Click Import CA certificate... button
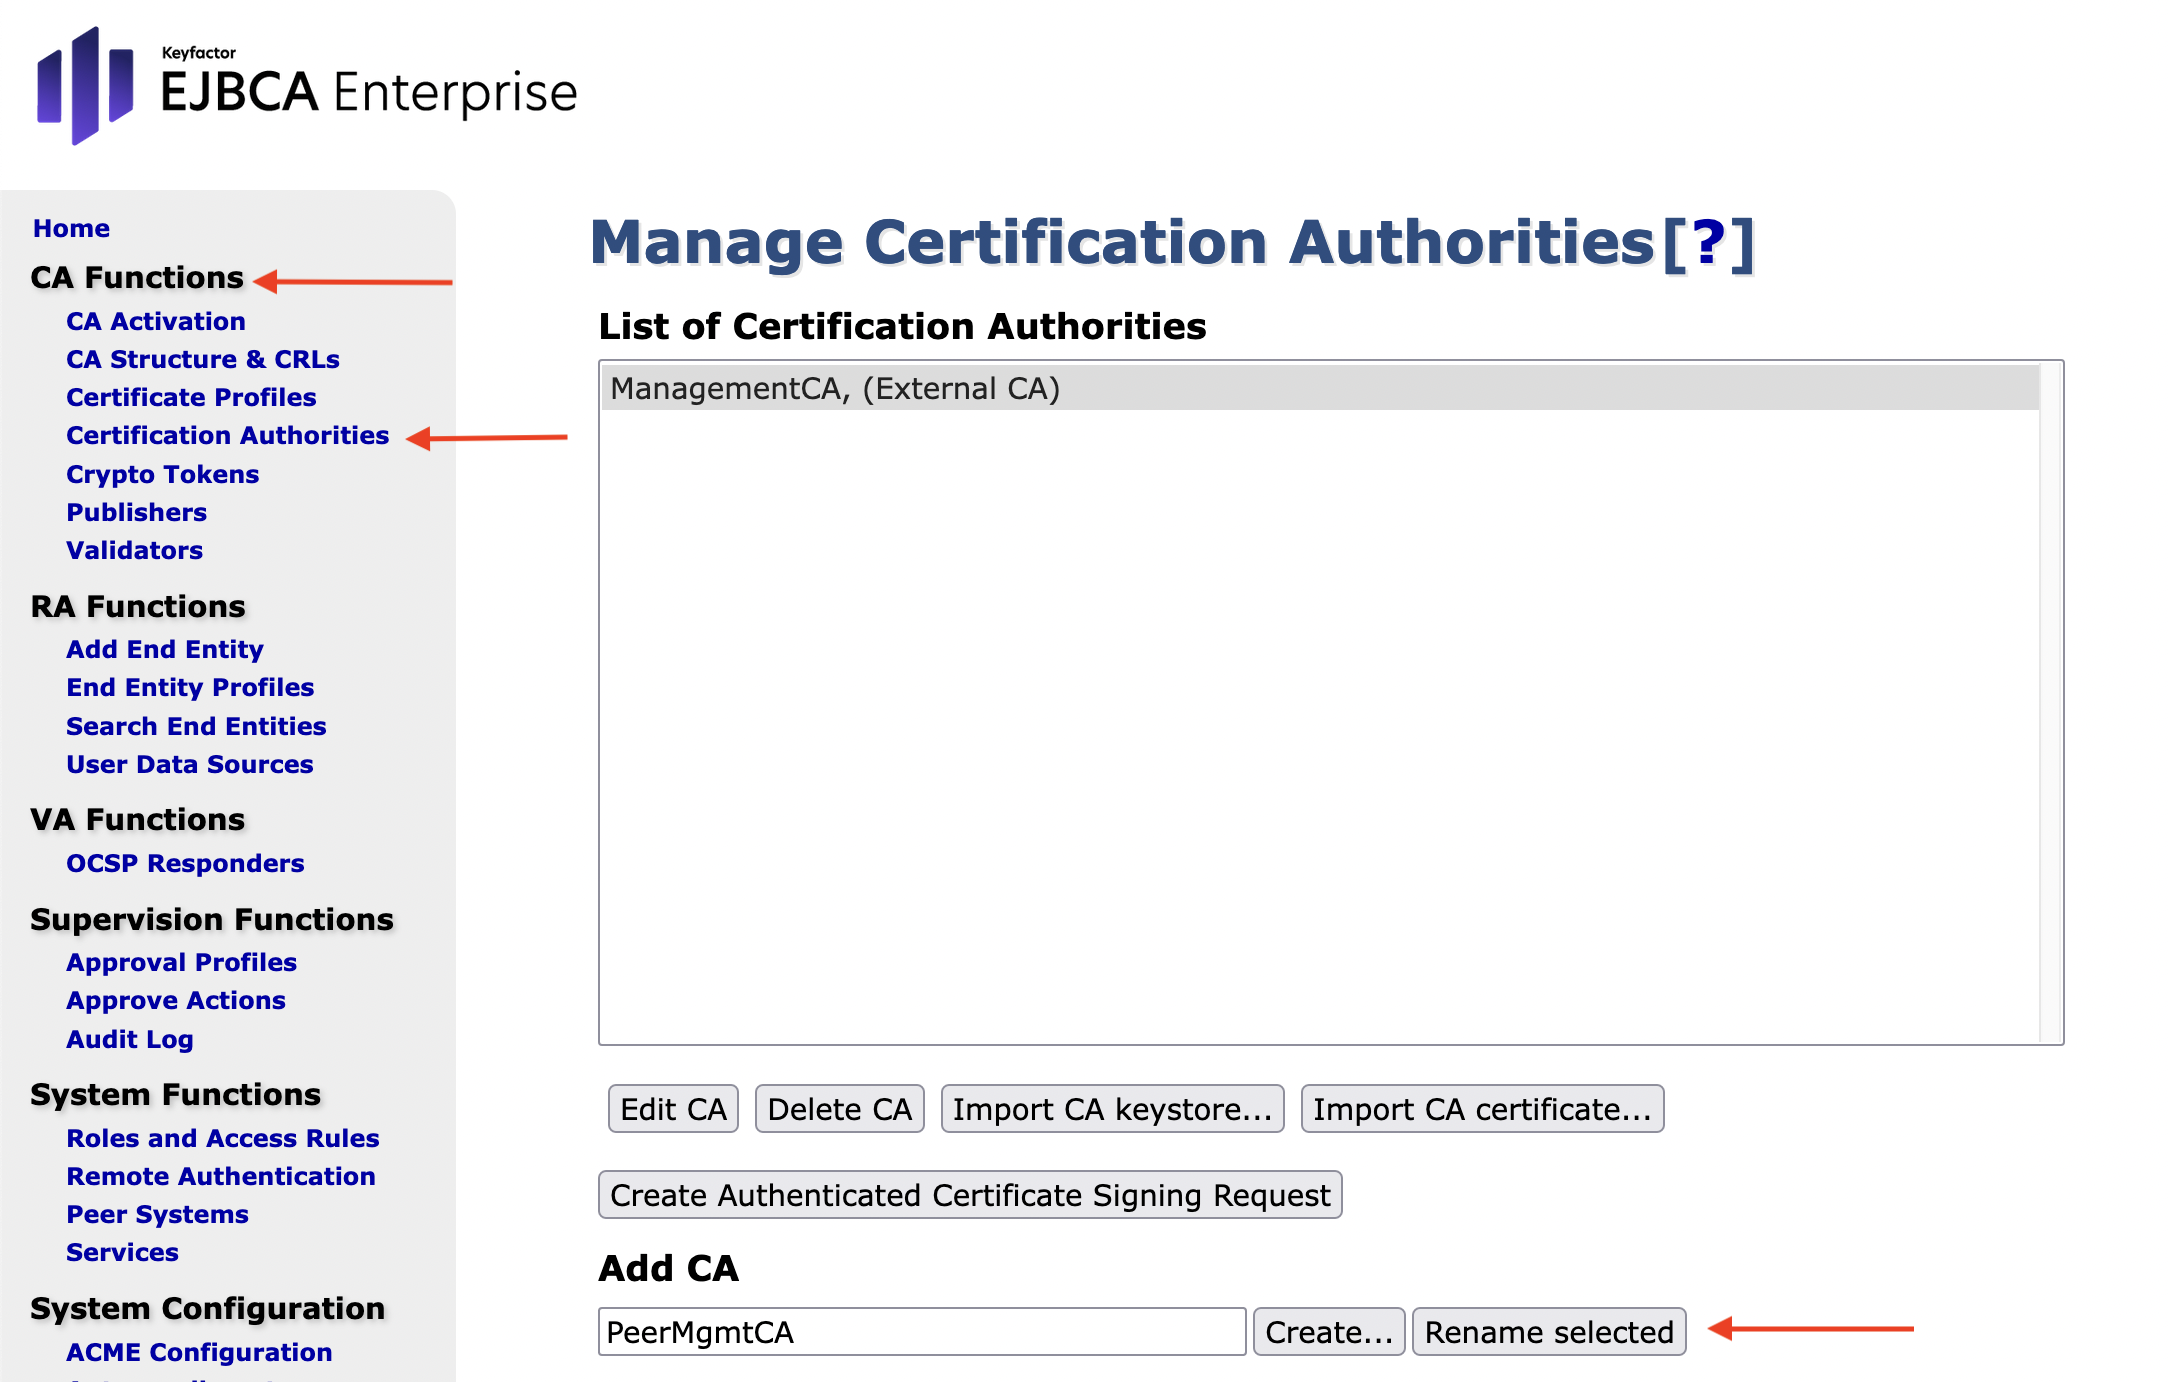Image resolution: width=2168 pixels, height=1382 pixels. 1481,1109
